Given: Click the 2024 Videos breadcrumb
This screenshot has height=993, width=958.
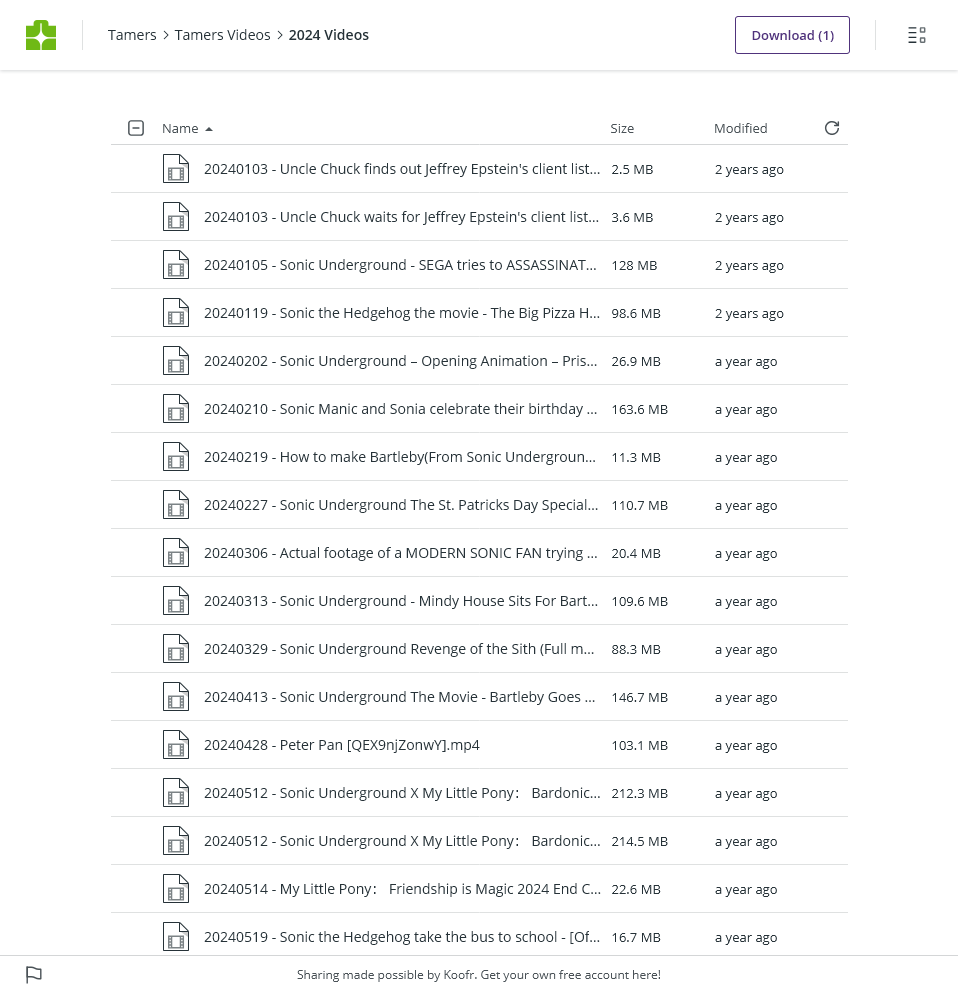Looking at the screenshot, I should pyautogui.click(x=329, y=35).
